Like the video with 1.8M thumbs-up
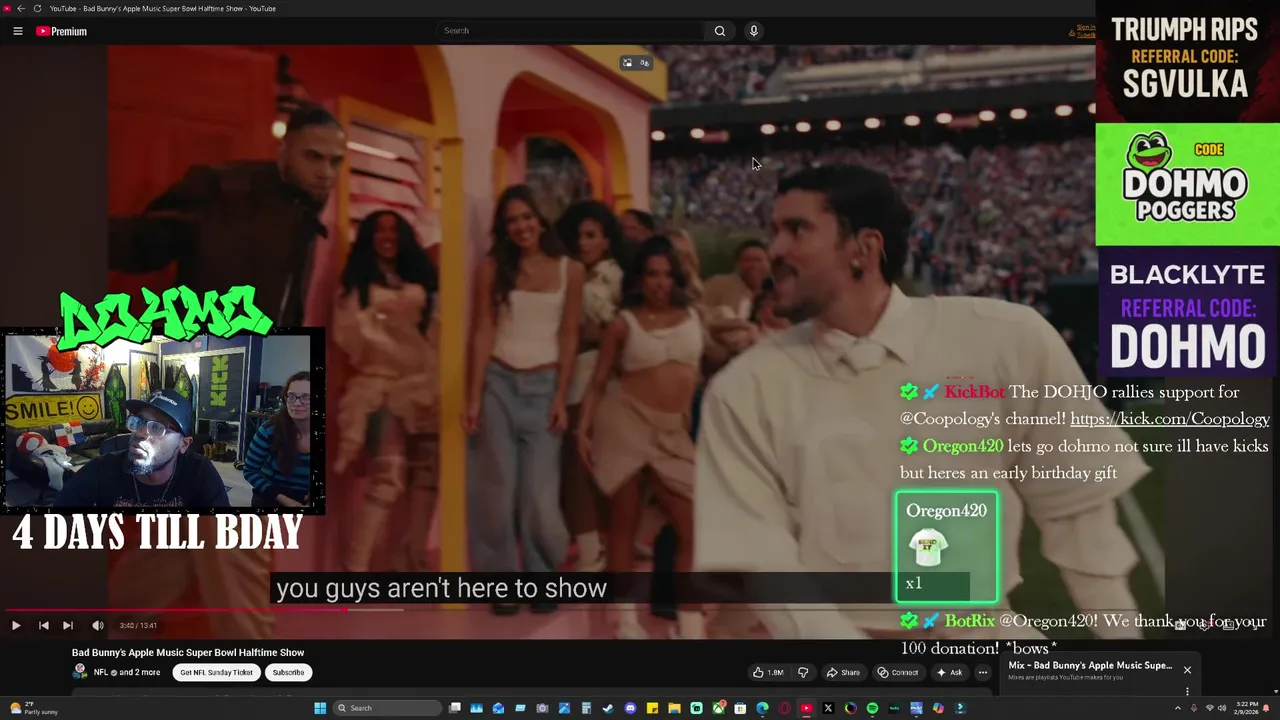This screenshot has width=1280, height=720. (x=769, y=672)
